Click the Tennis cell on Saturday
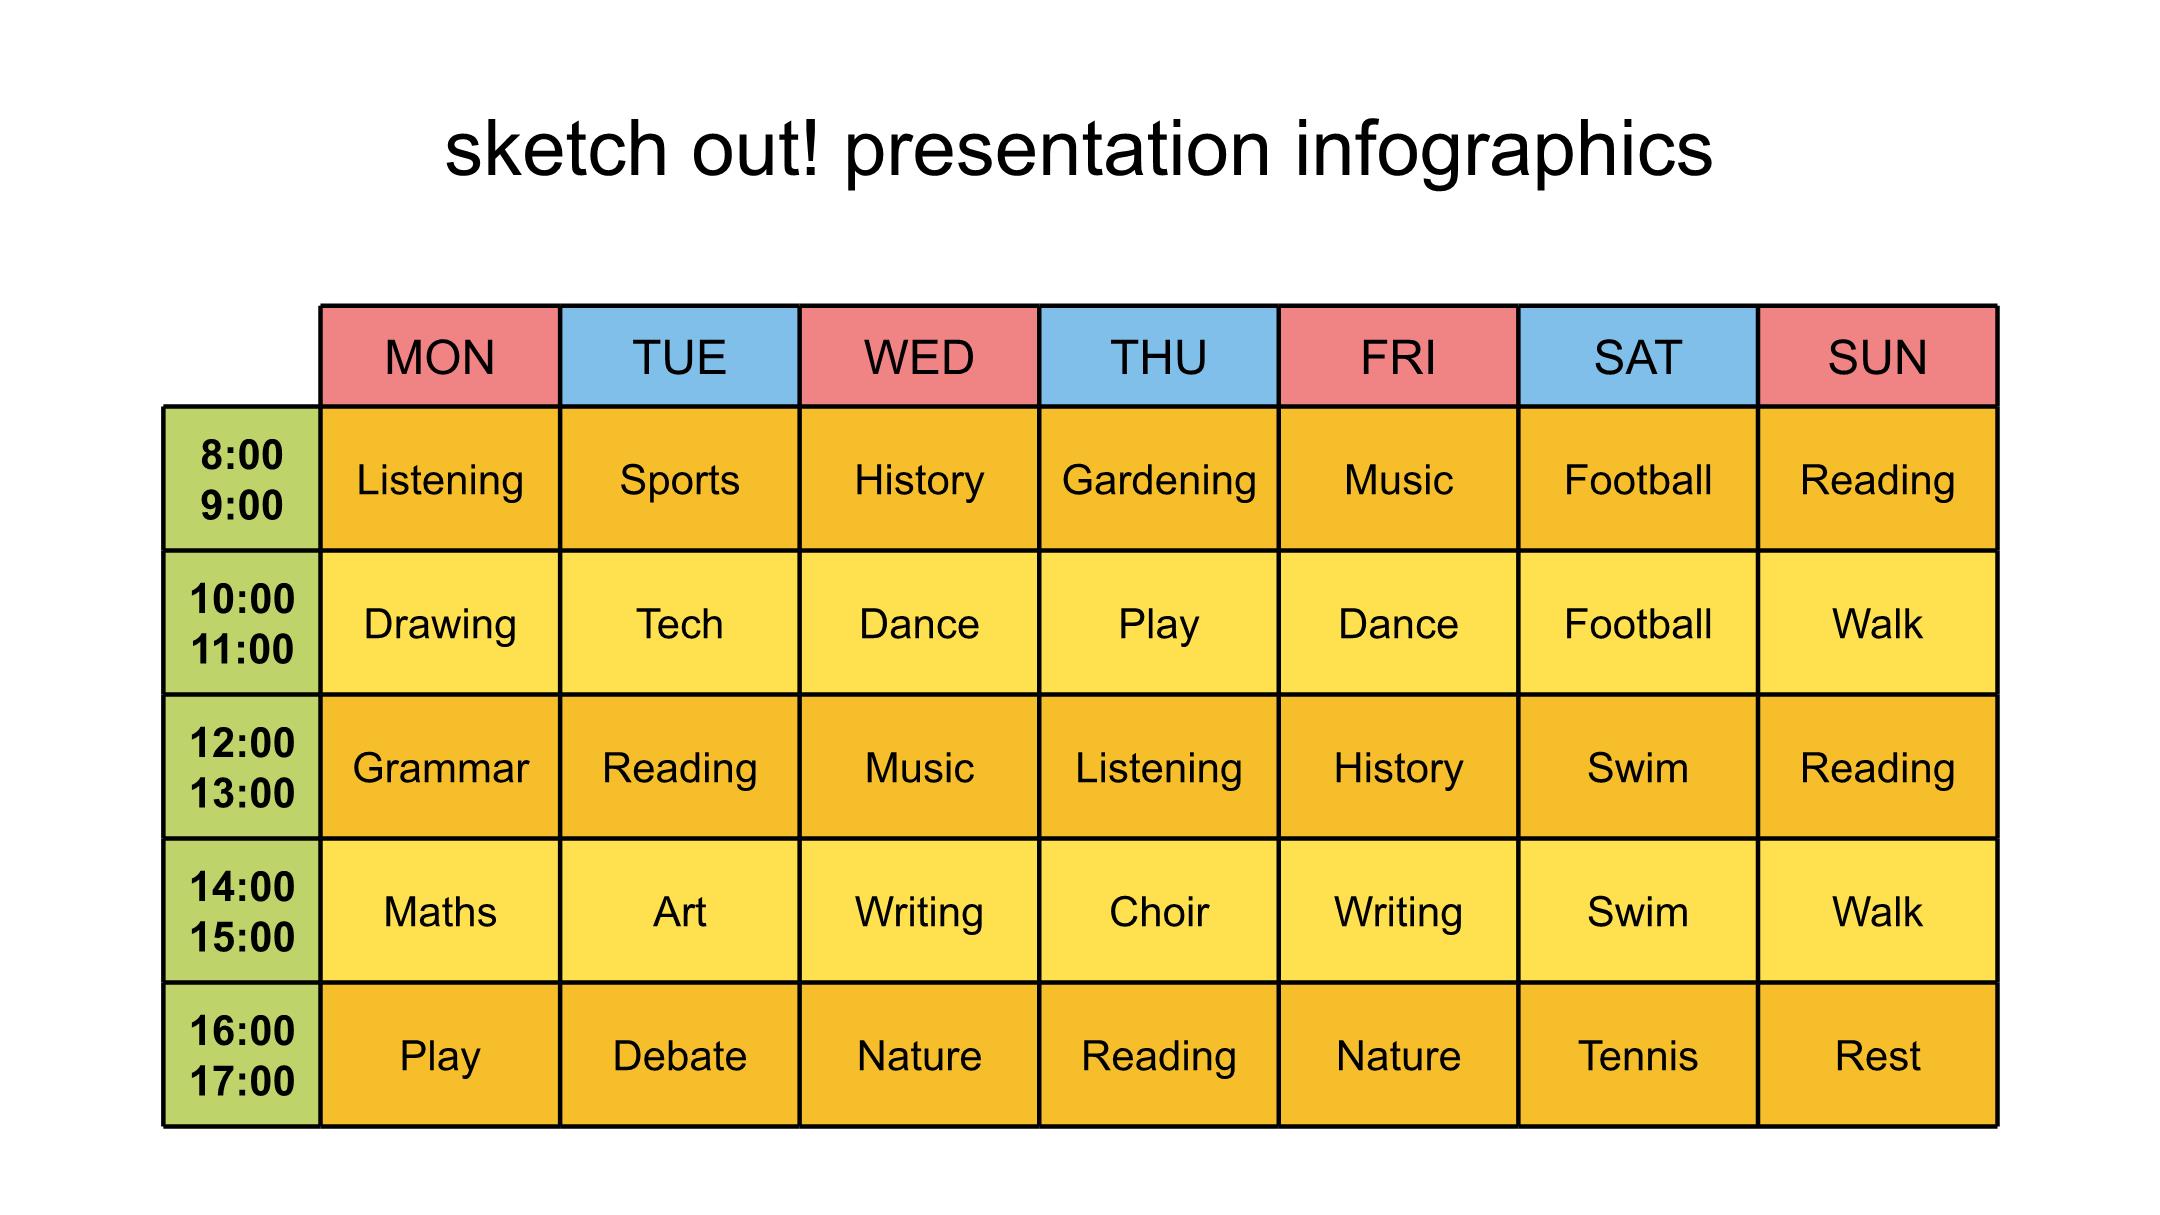This screenshot has width=2160, height=1215. (x=1638, y=1055)
